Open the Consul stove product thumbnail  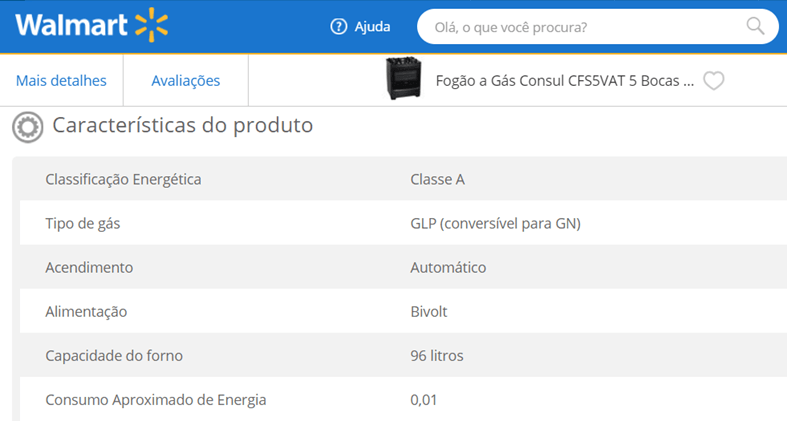click(x=404, y=78)
